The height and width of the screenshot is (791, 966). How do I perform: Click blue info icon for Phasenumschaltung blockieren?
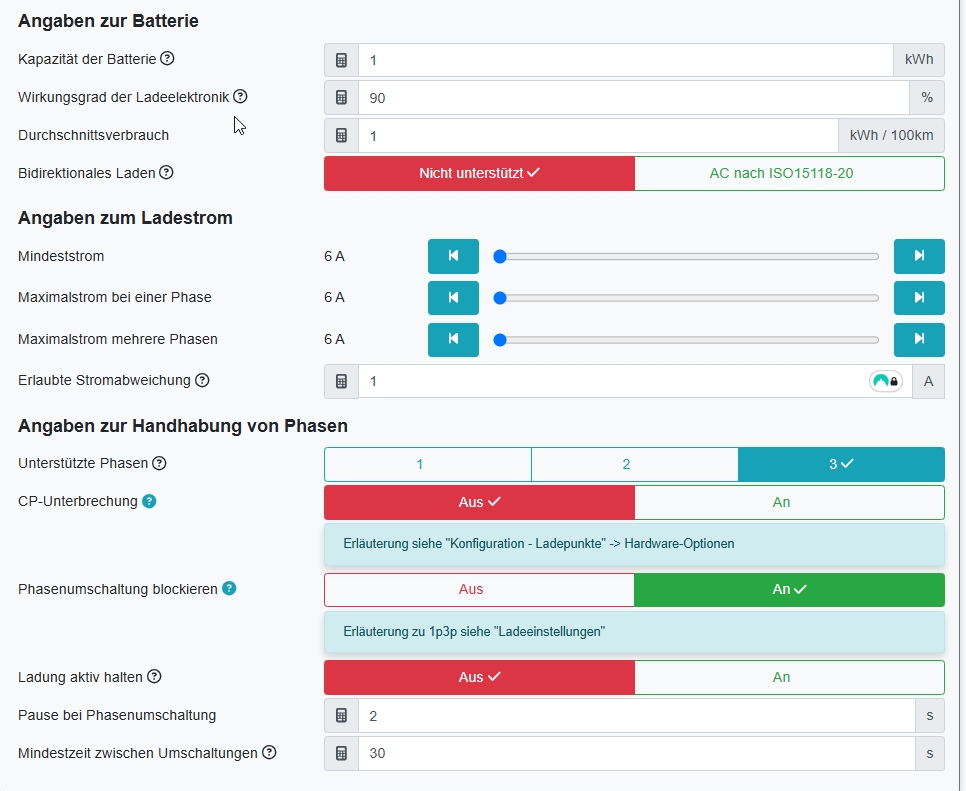point(229,589)
